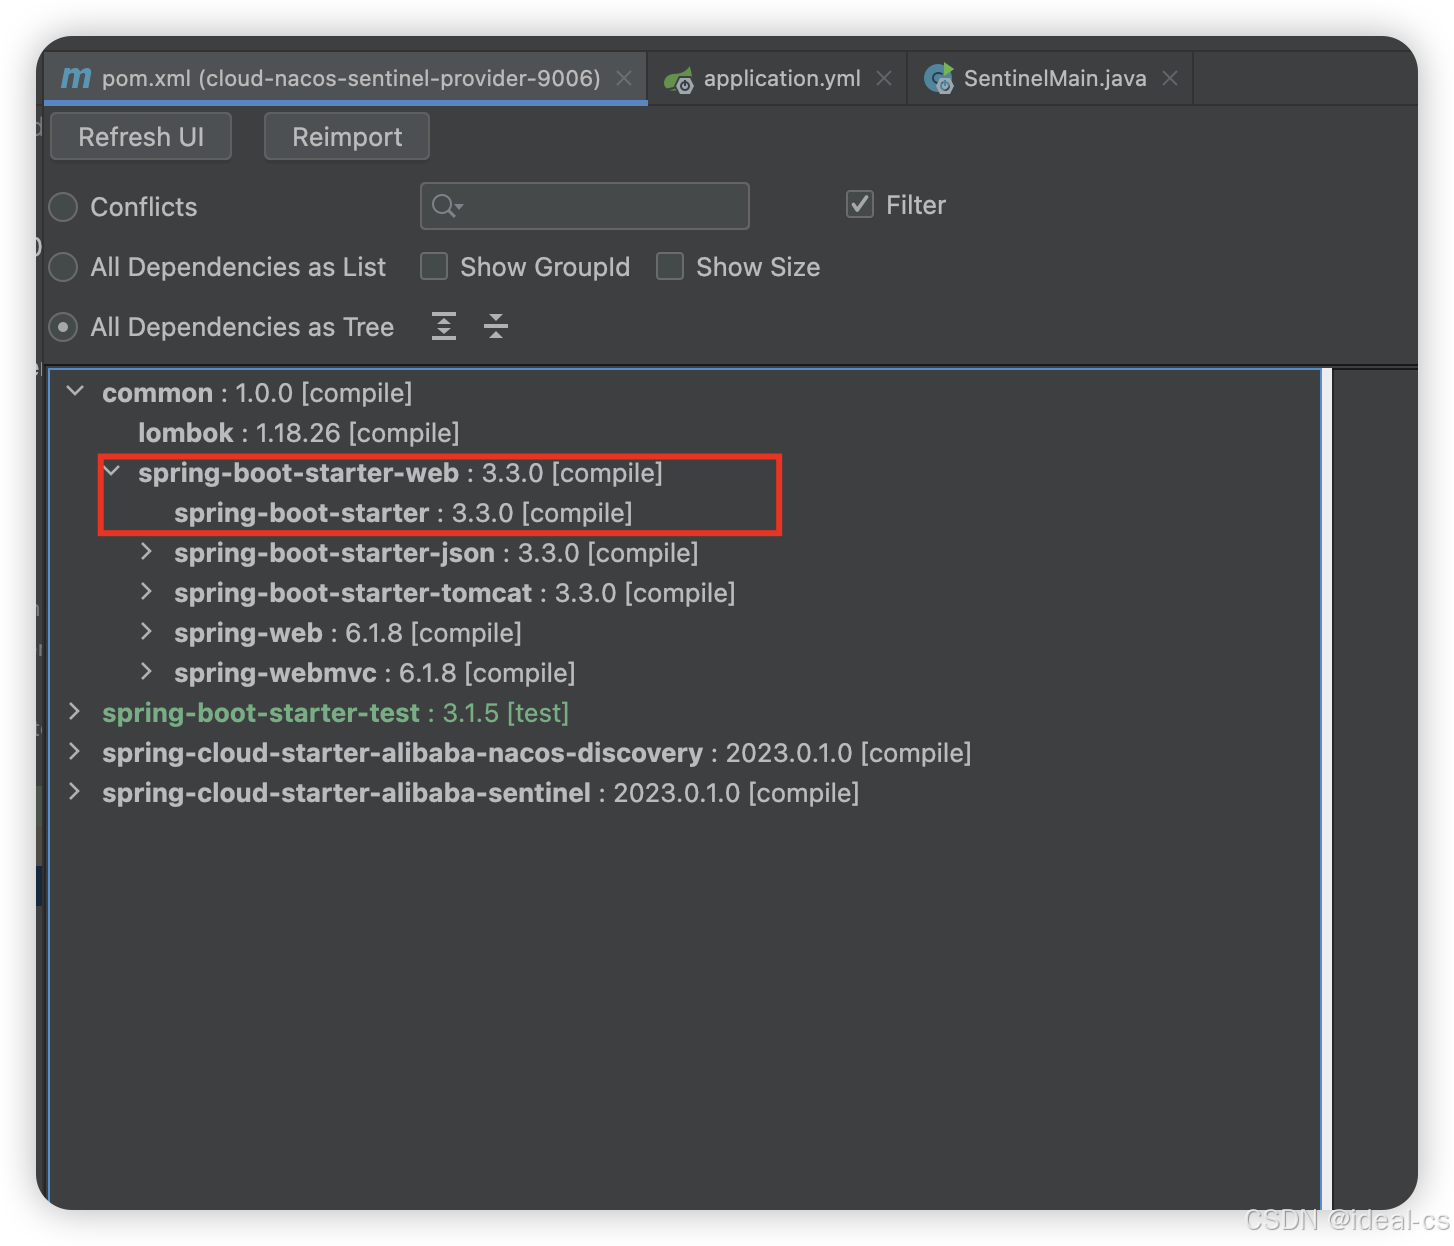Click the Spring leaf icon on application.yml tab

[679, 80]
